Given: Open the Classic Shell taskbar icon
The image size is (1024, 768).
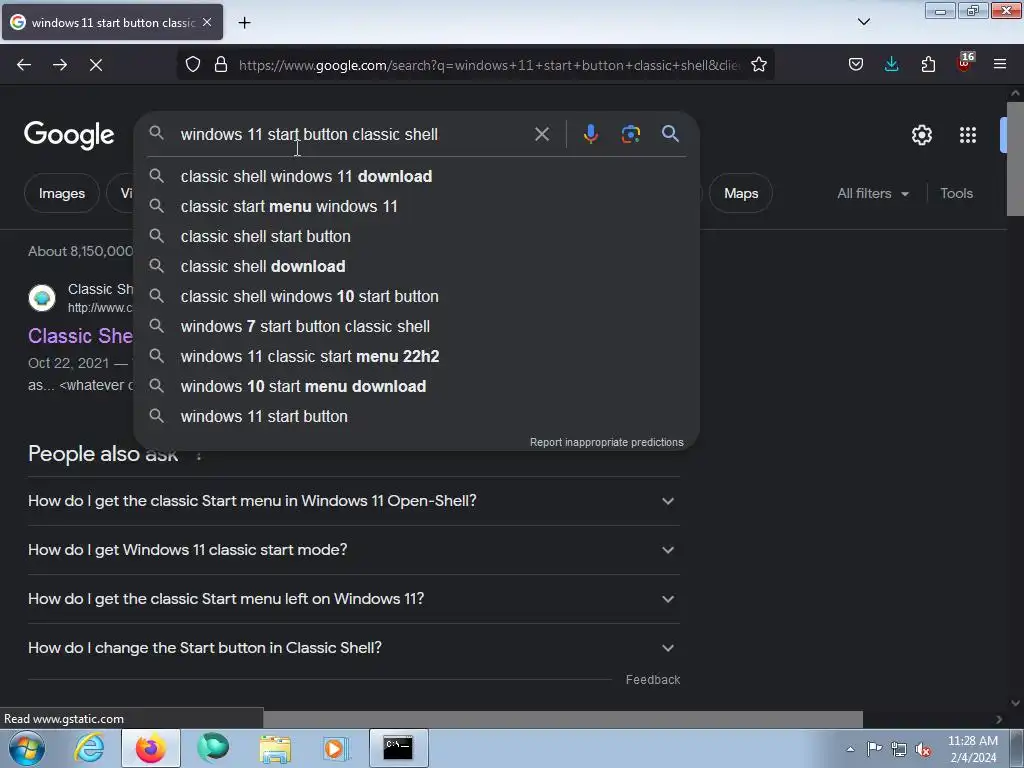Looking at the screenshot, I should [x=213, y=748].
